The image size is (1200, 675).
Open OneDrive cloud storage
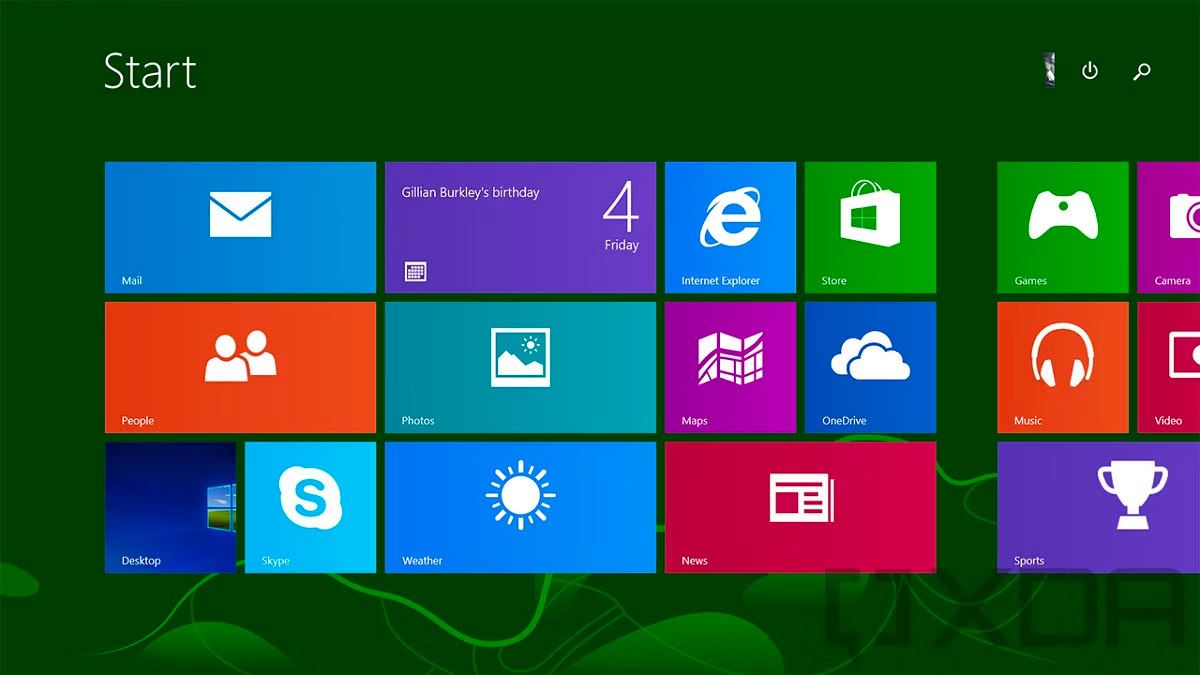(870, 367)
